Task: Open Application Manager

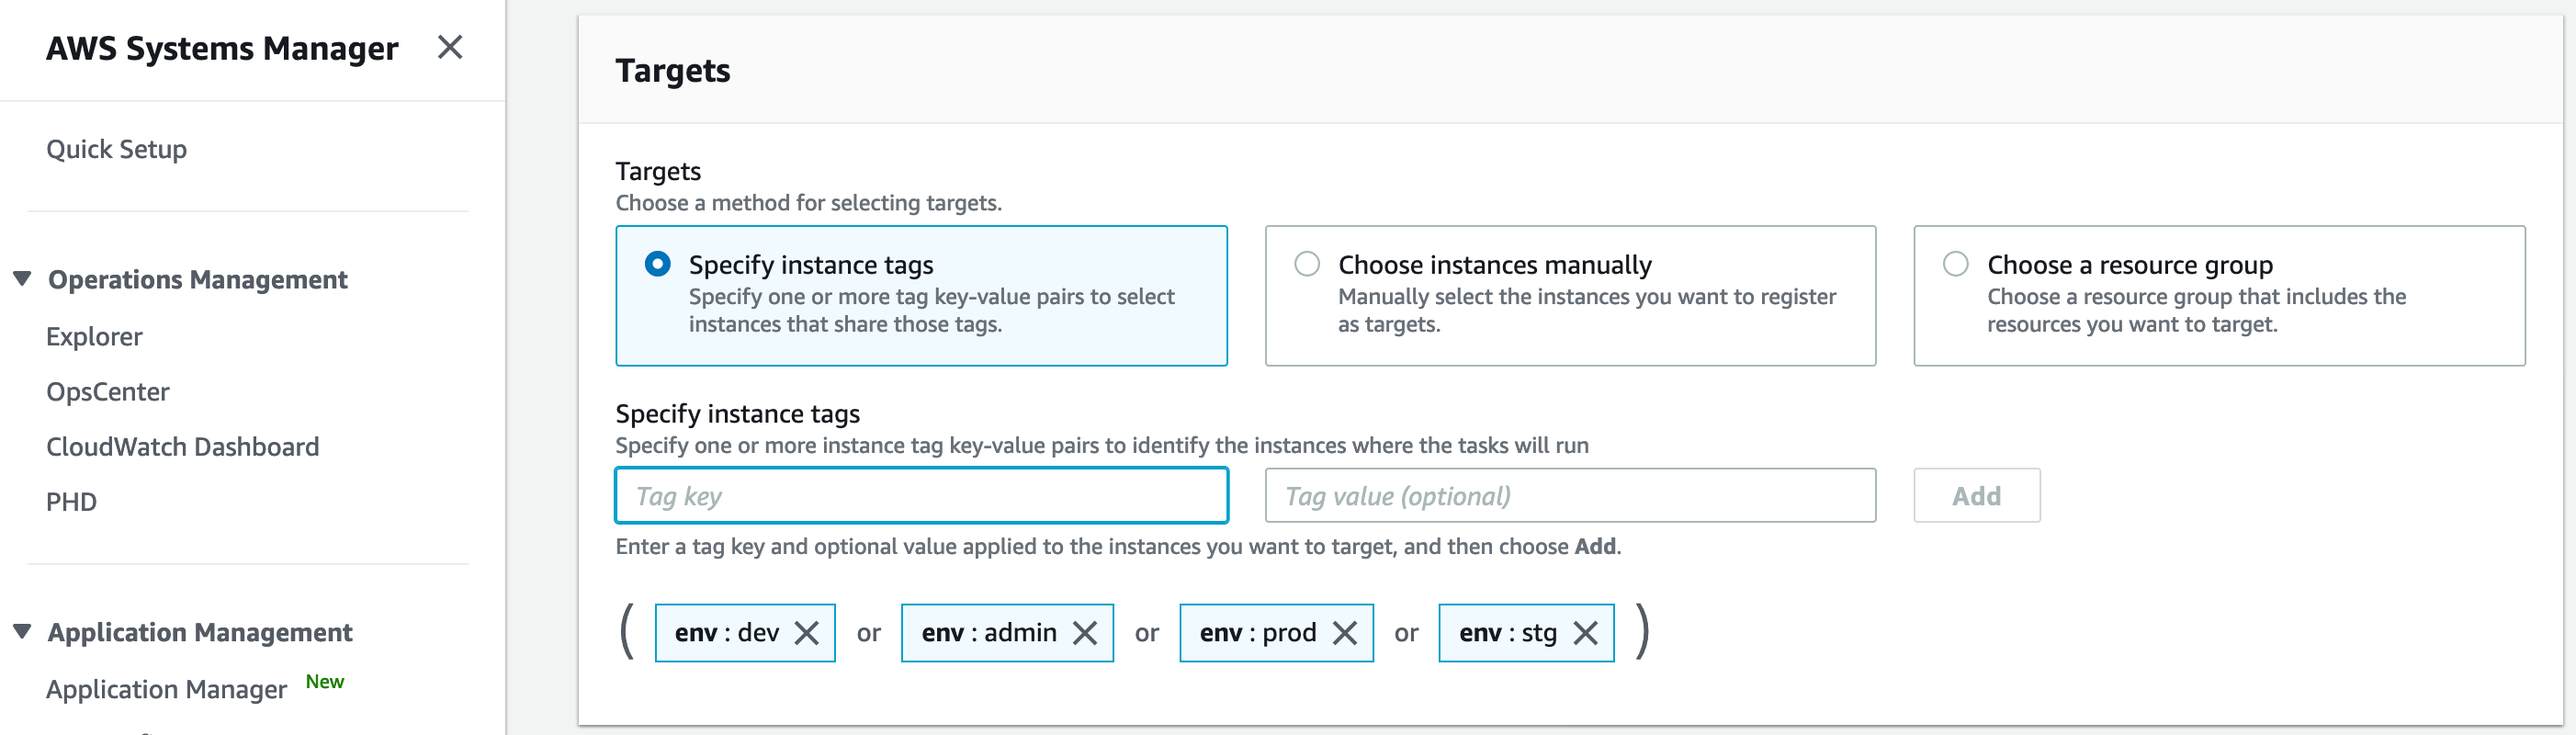Action: point(166,689)
